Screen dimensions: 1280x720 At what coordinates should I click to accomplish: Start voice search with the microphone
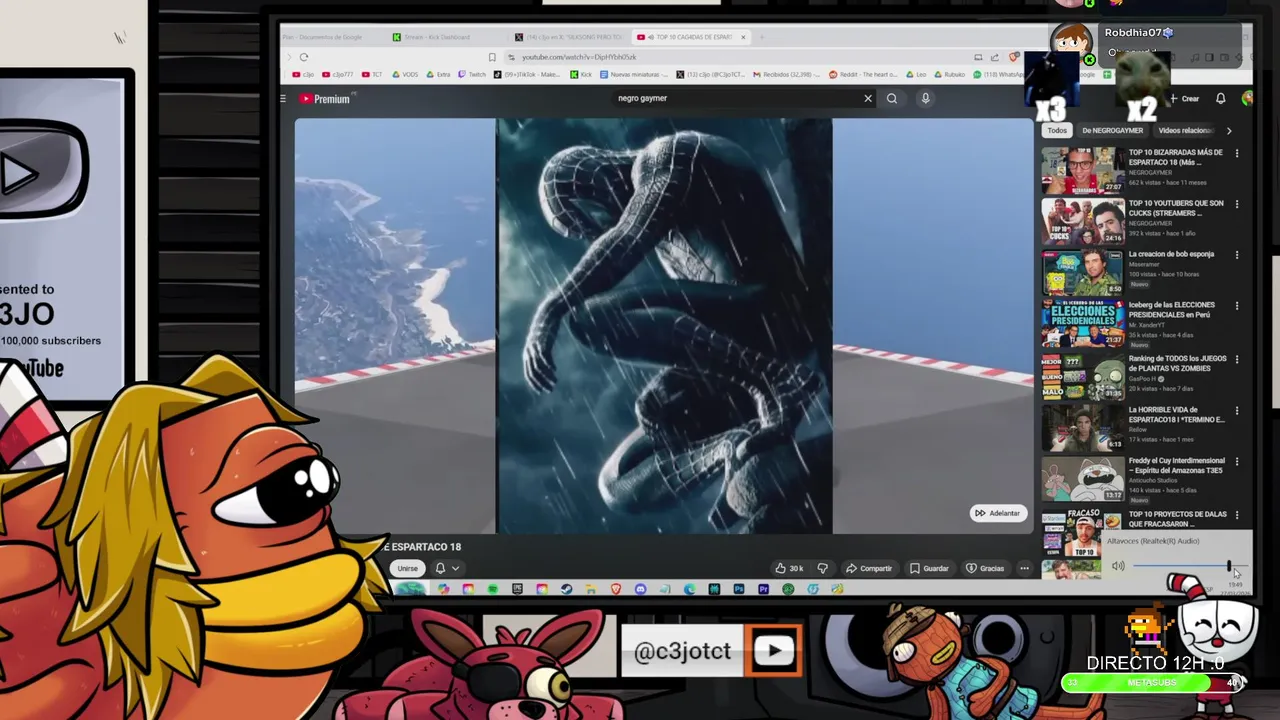[x=925, y=98]
